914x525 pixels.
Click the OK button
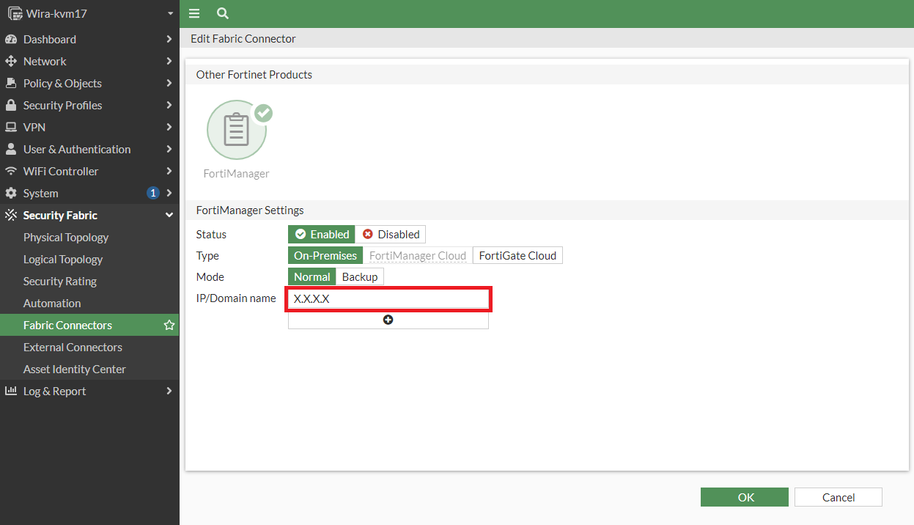(744, 497)
